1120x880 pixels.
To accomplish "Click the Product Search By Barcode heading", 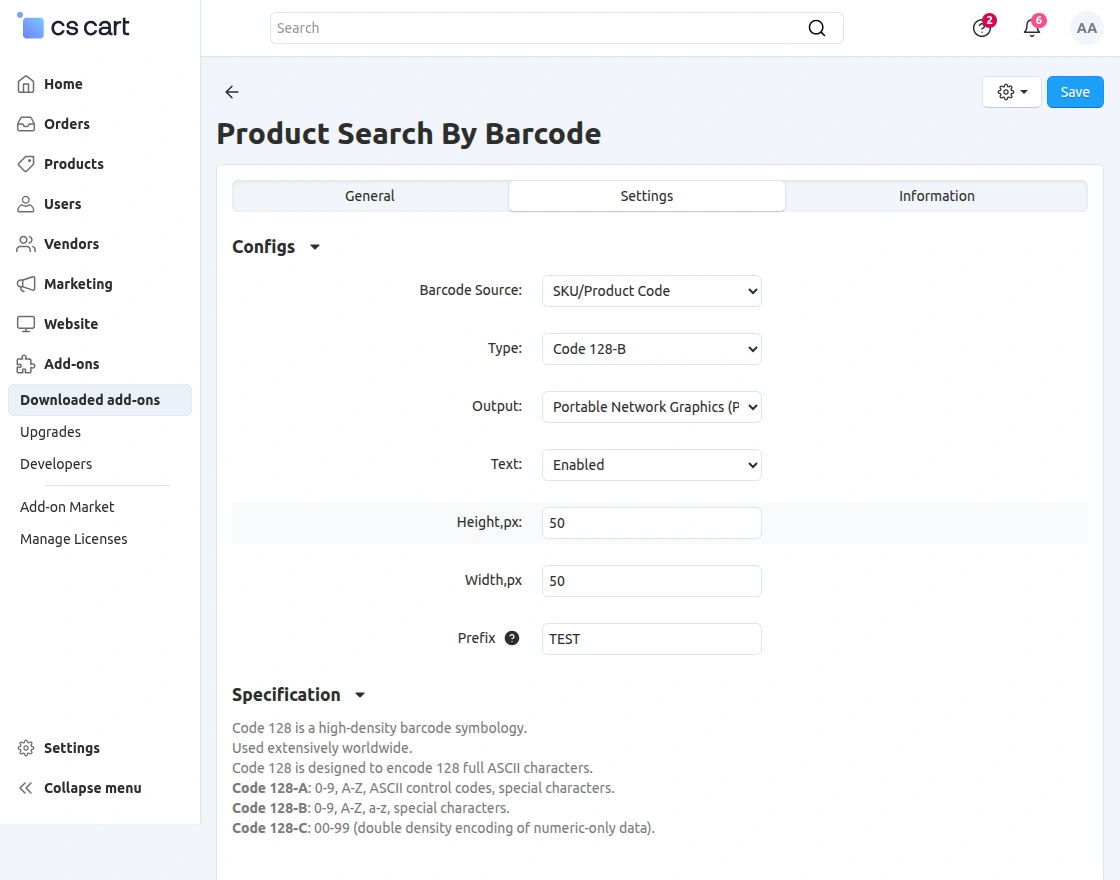I will pyautogui.click(x=409, y=134).
